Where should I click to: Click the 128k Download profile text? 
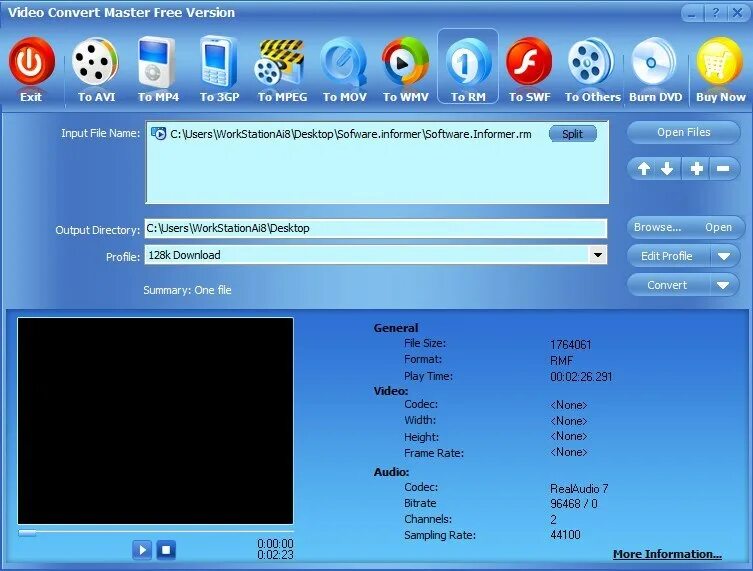coord(184,255)
